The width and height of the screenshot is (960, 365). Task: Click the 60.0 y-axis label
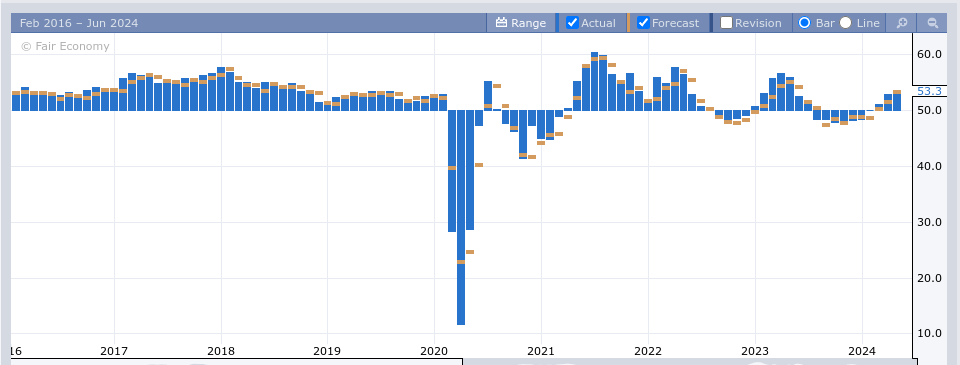(929, 55)
